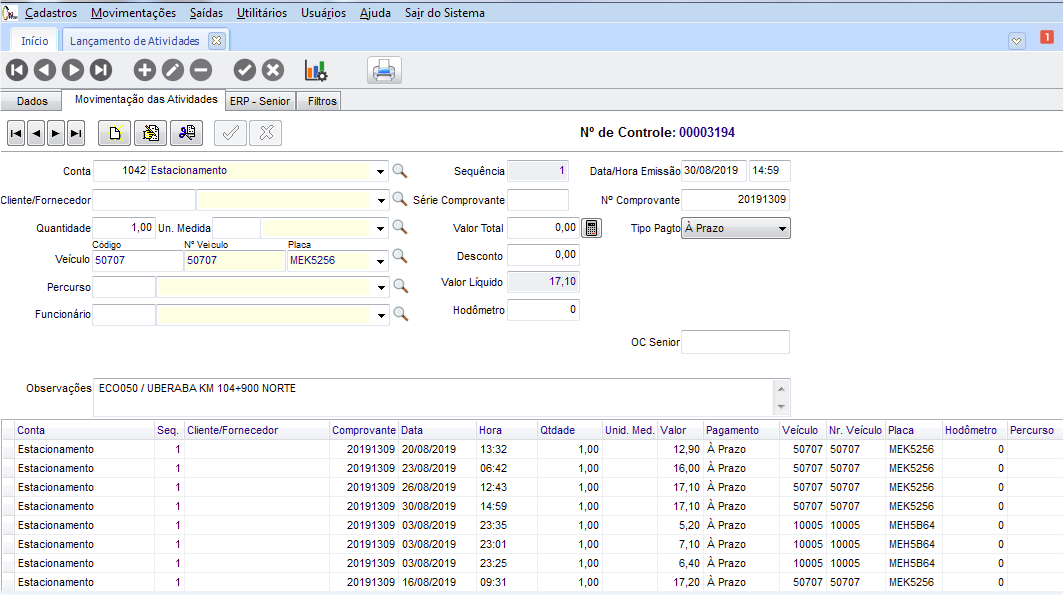Close the Lançamento de Atividades tab

216,41
